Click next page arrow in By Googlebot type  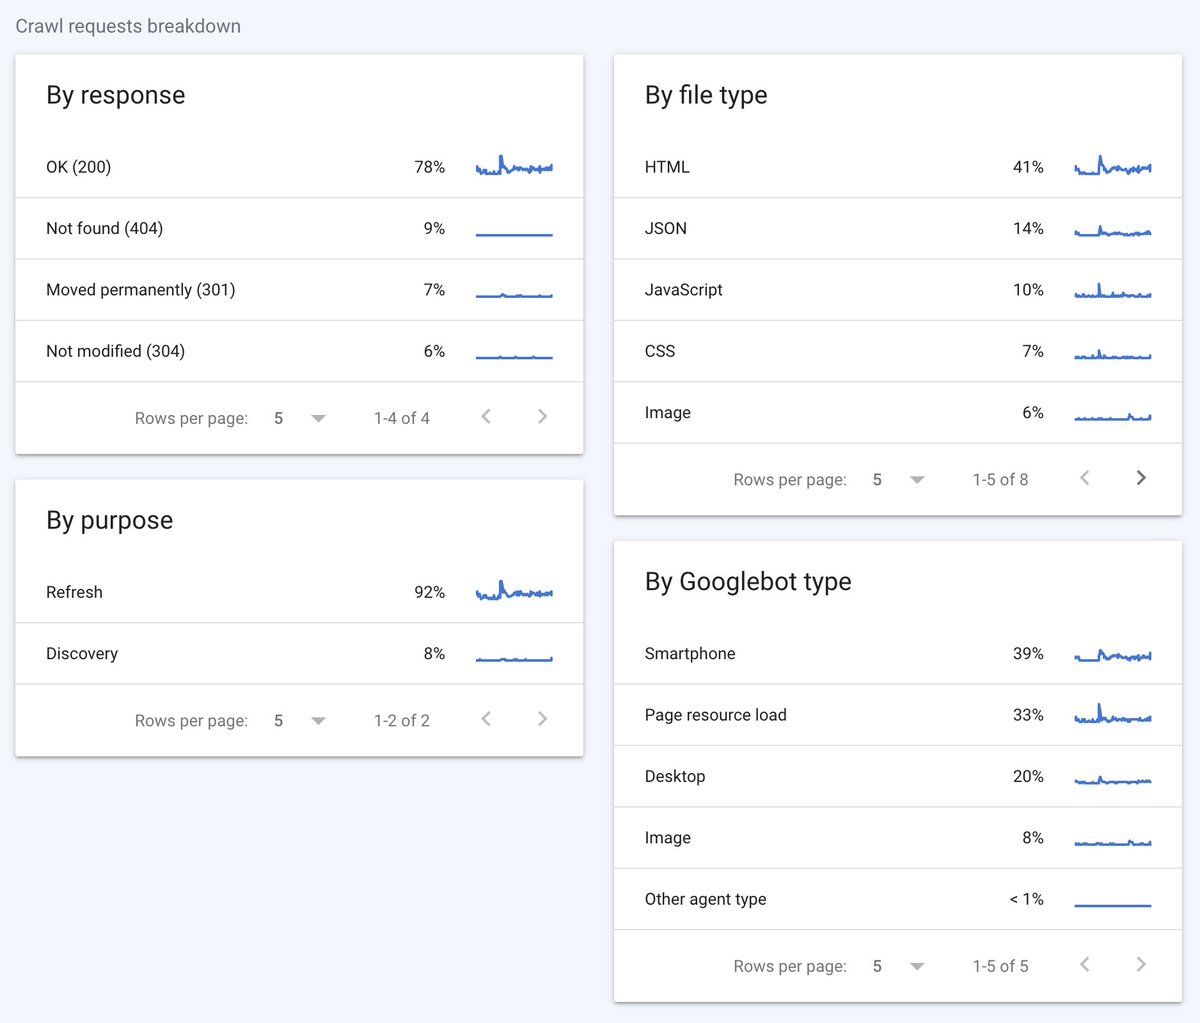click(x=1141, y=964)
